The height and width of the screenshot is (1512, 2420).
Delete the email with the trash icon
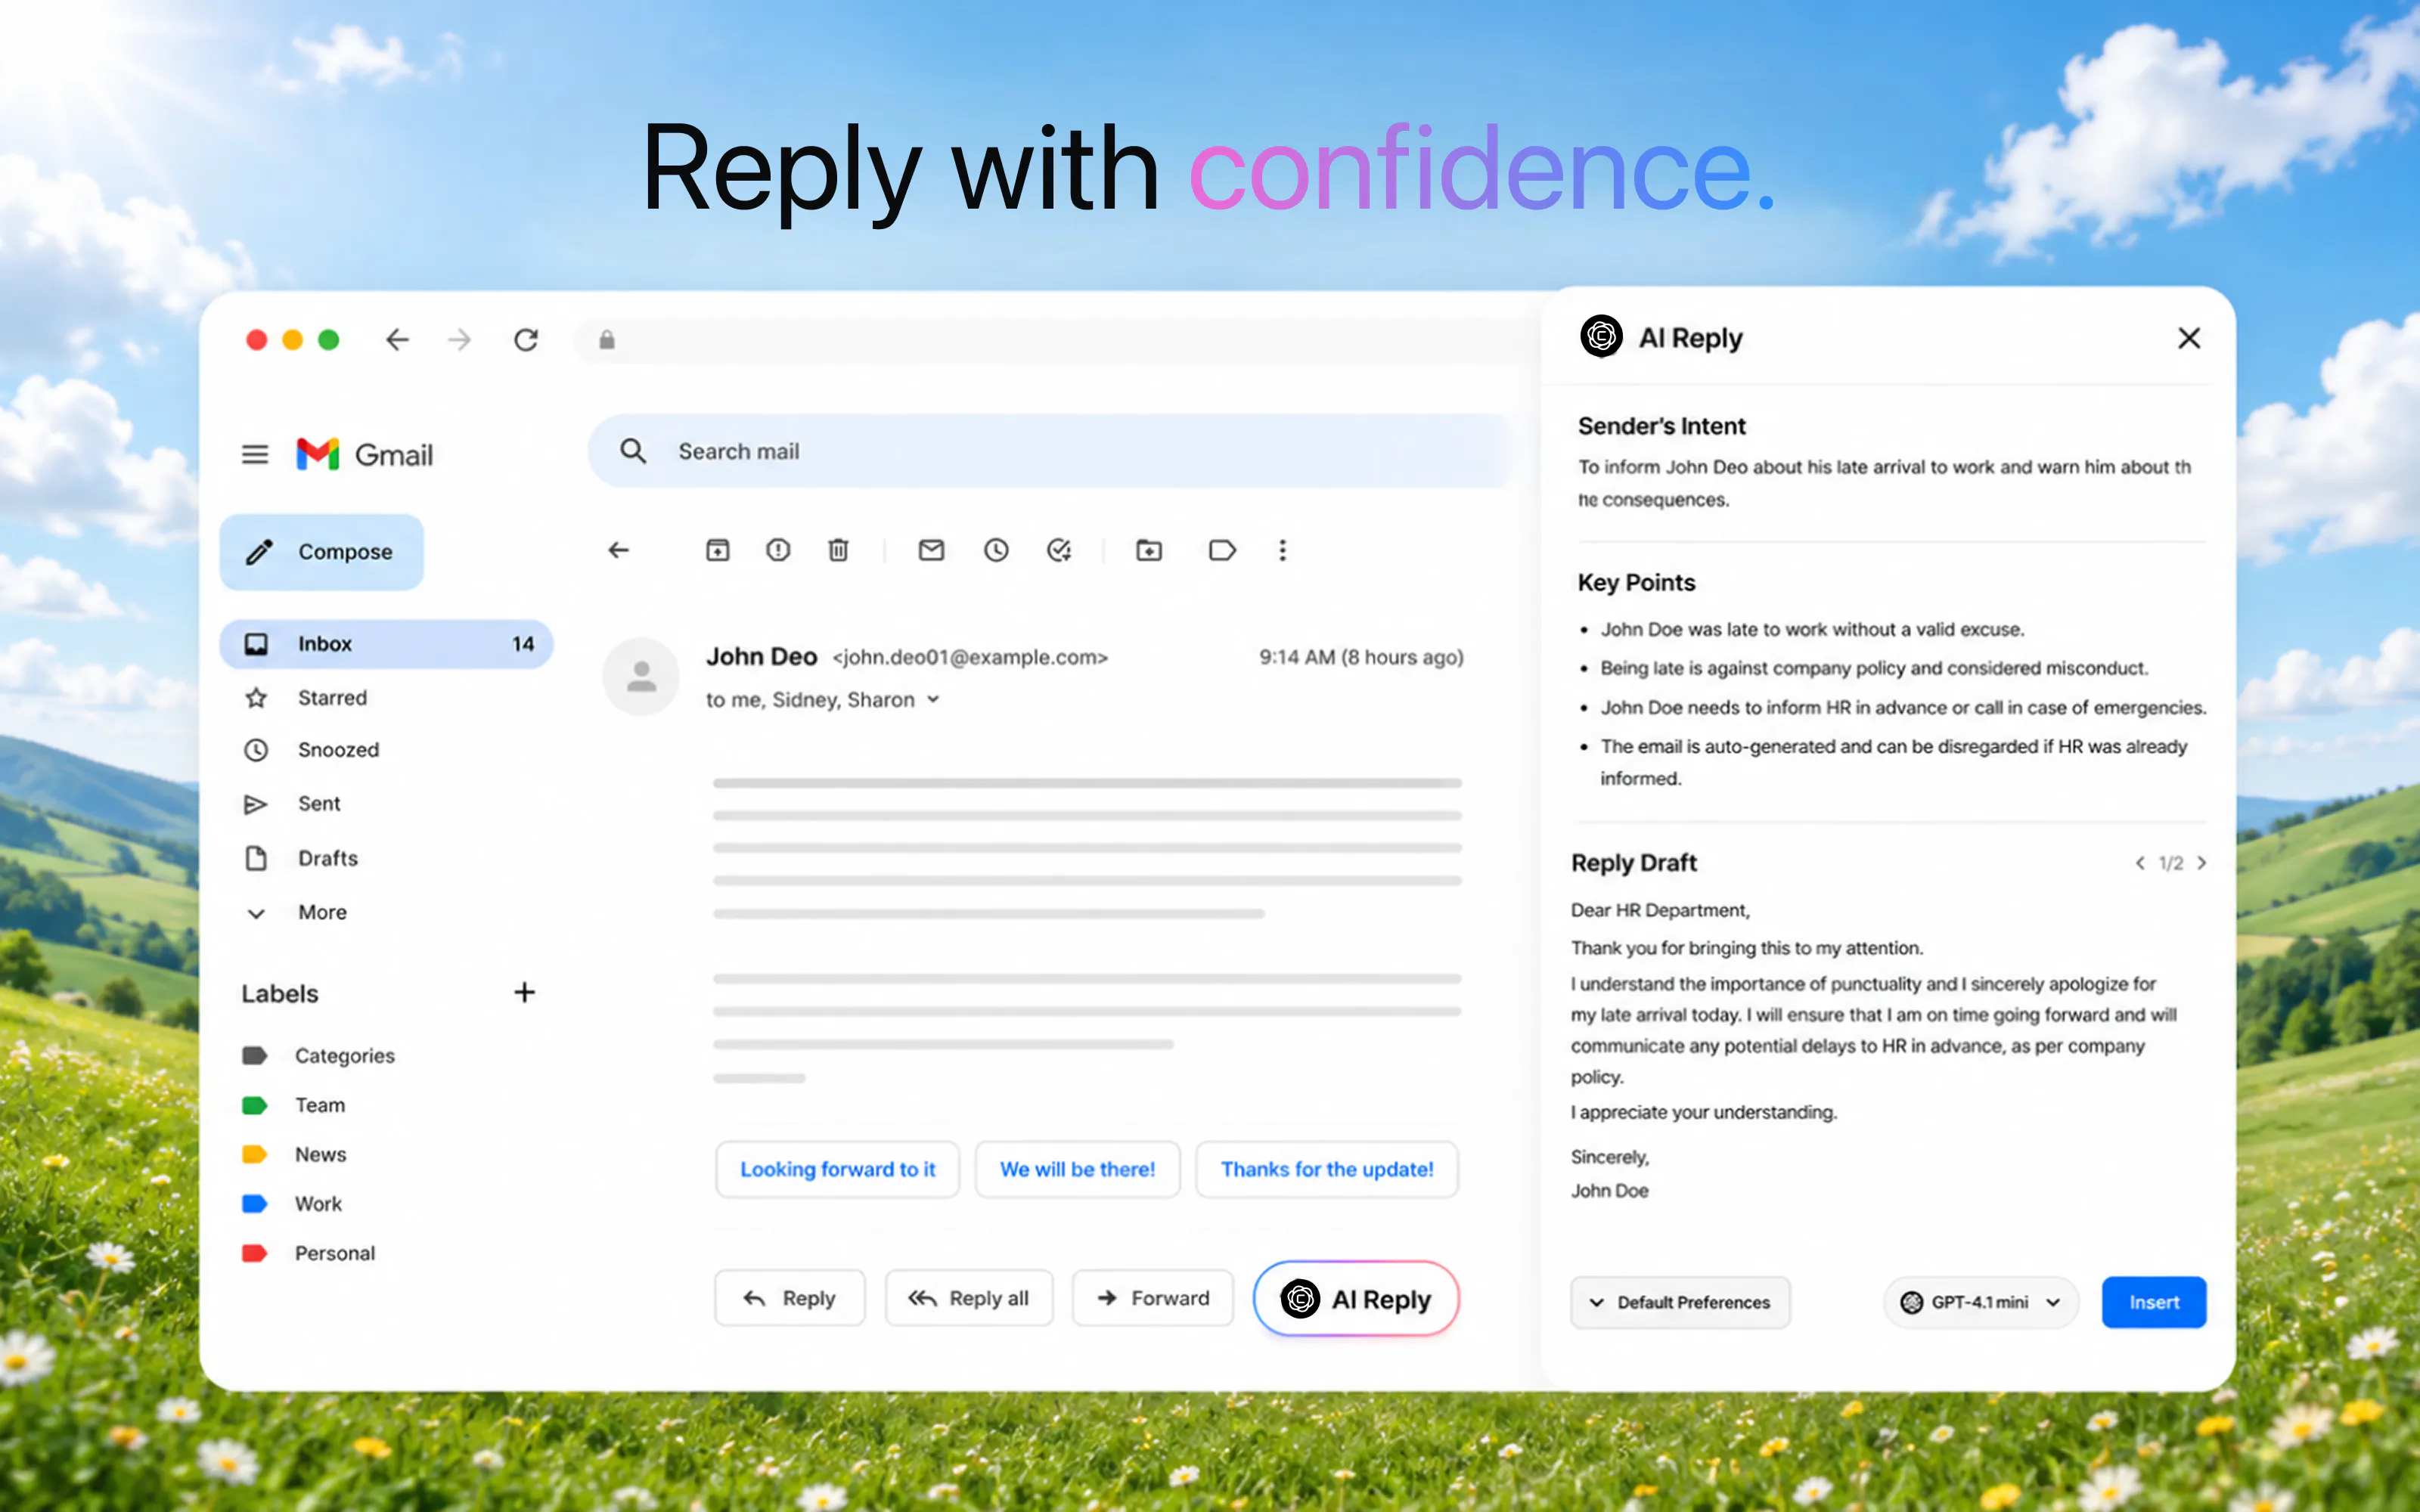838,550
